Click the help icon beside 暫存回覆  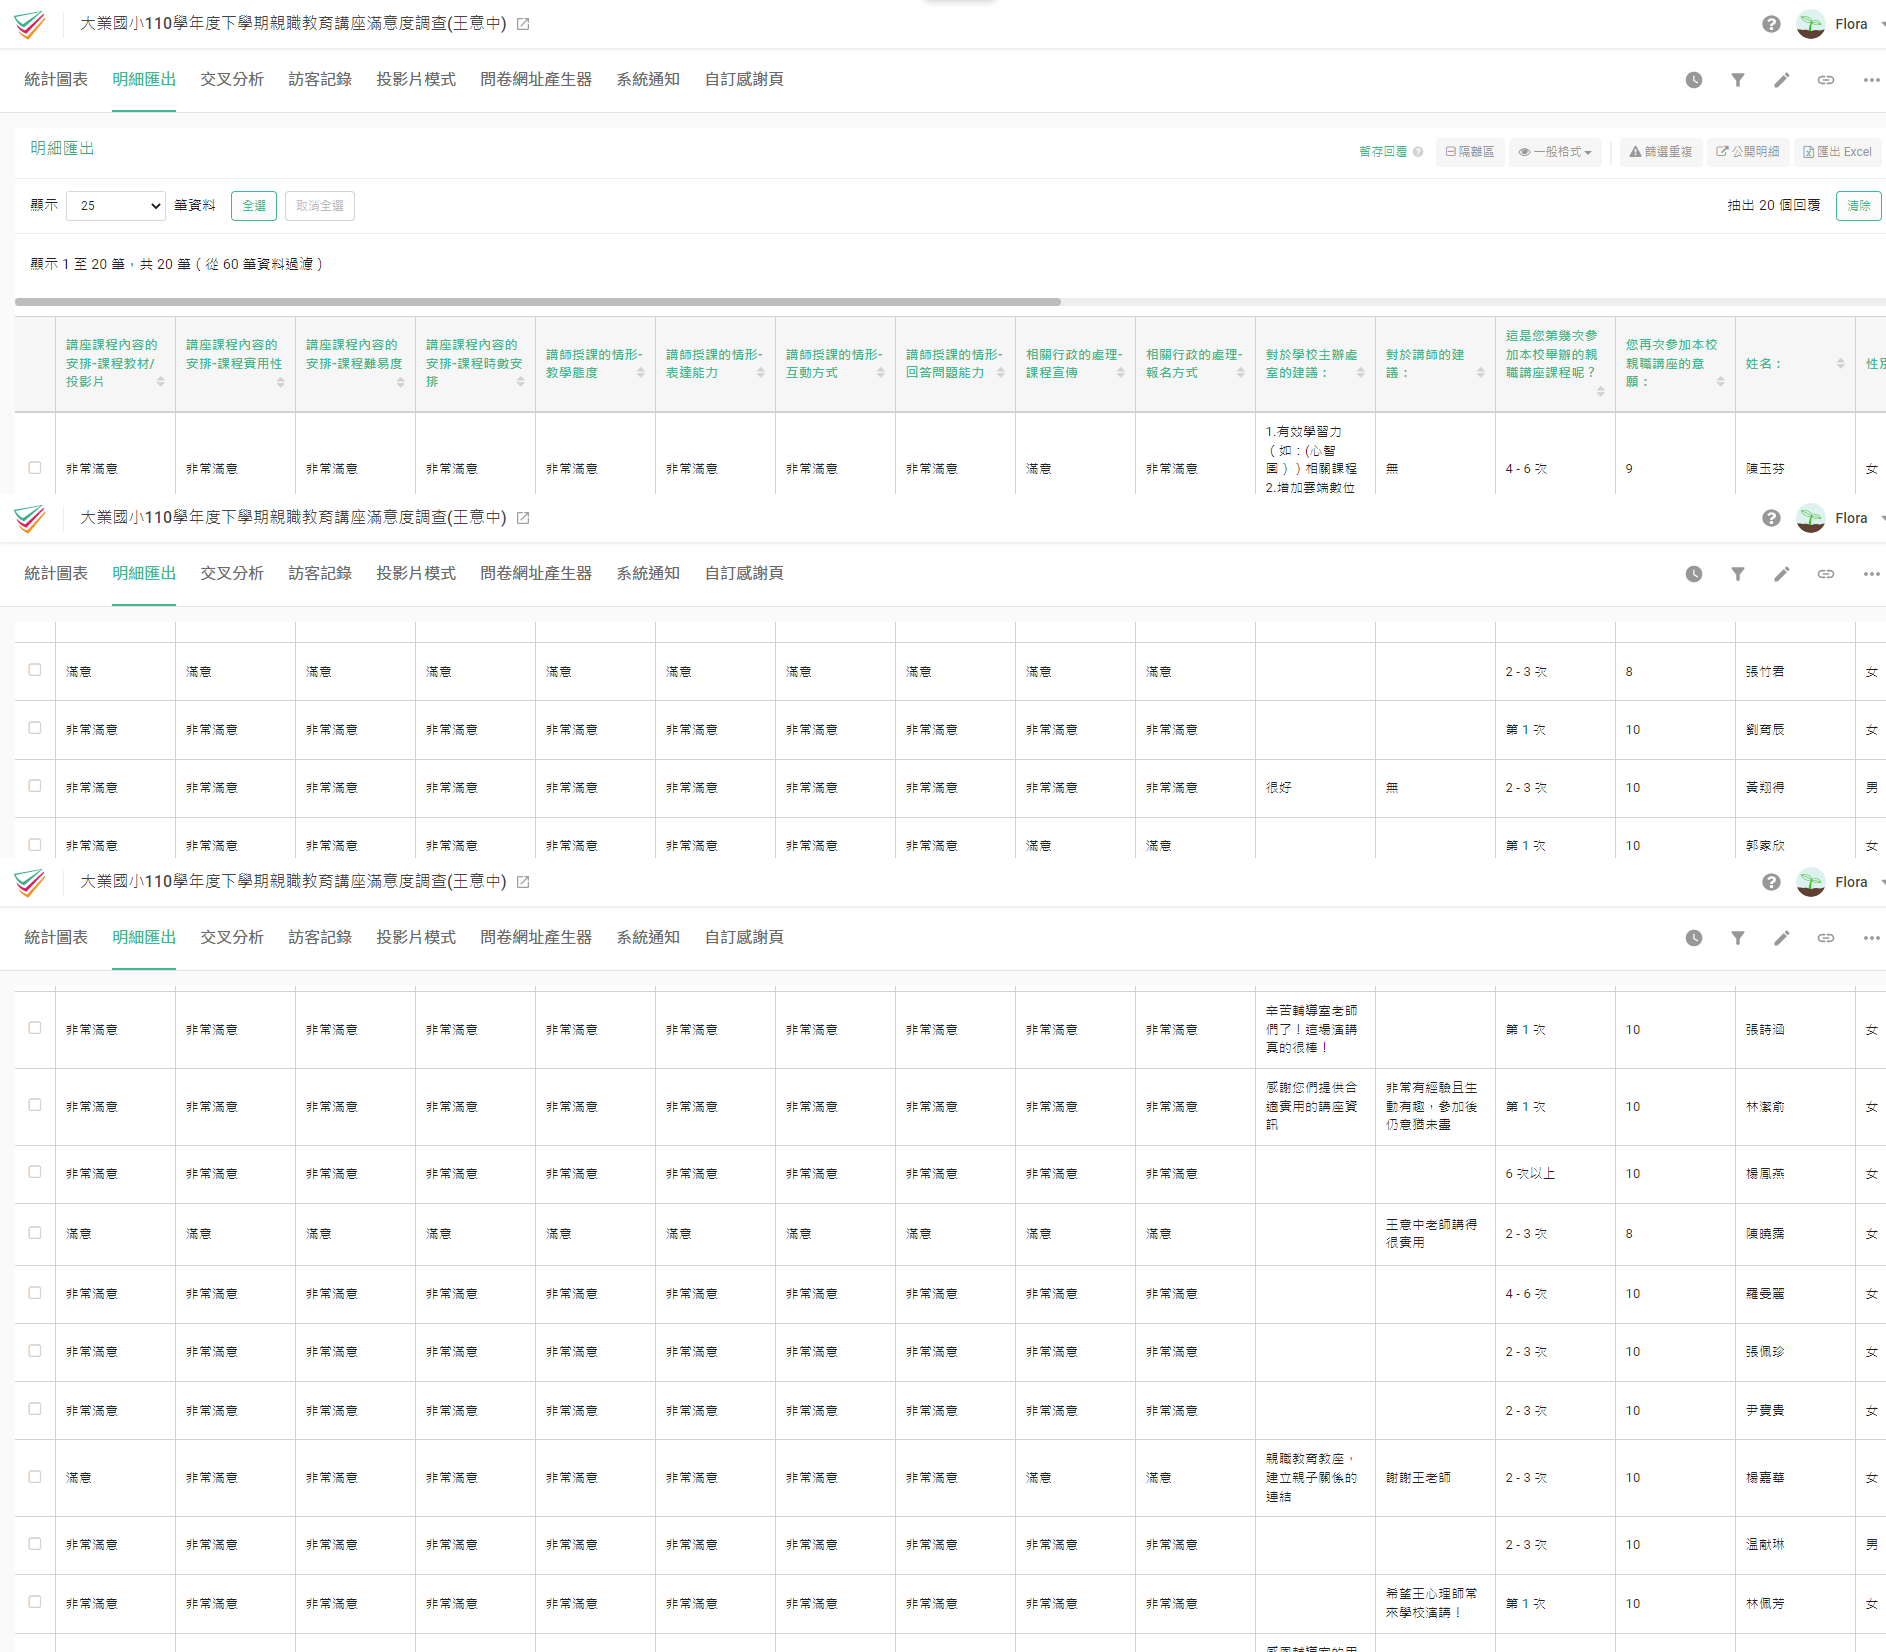tap(1418, 152)
